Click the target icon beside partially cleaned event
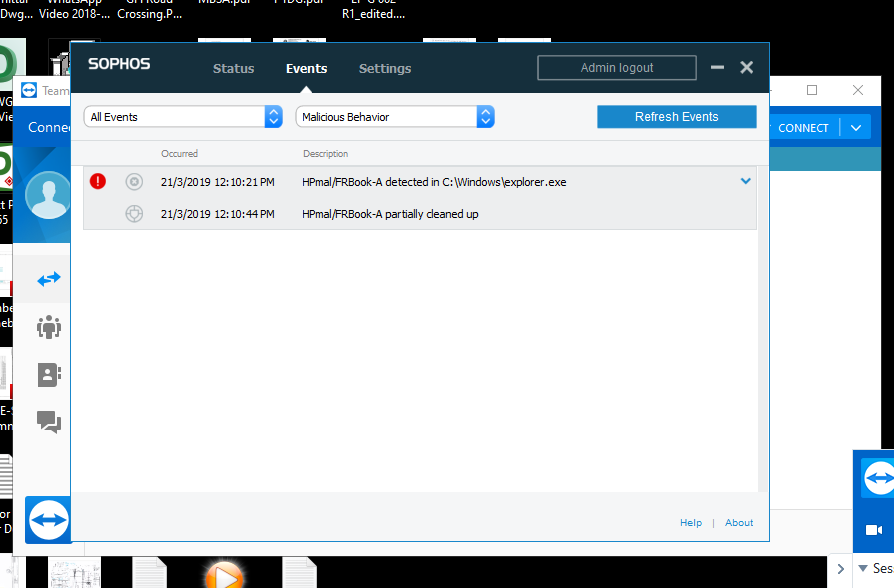 point(134,214)
